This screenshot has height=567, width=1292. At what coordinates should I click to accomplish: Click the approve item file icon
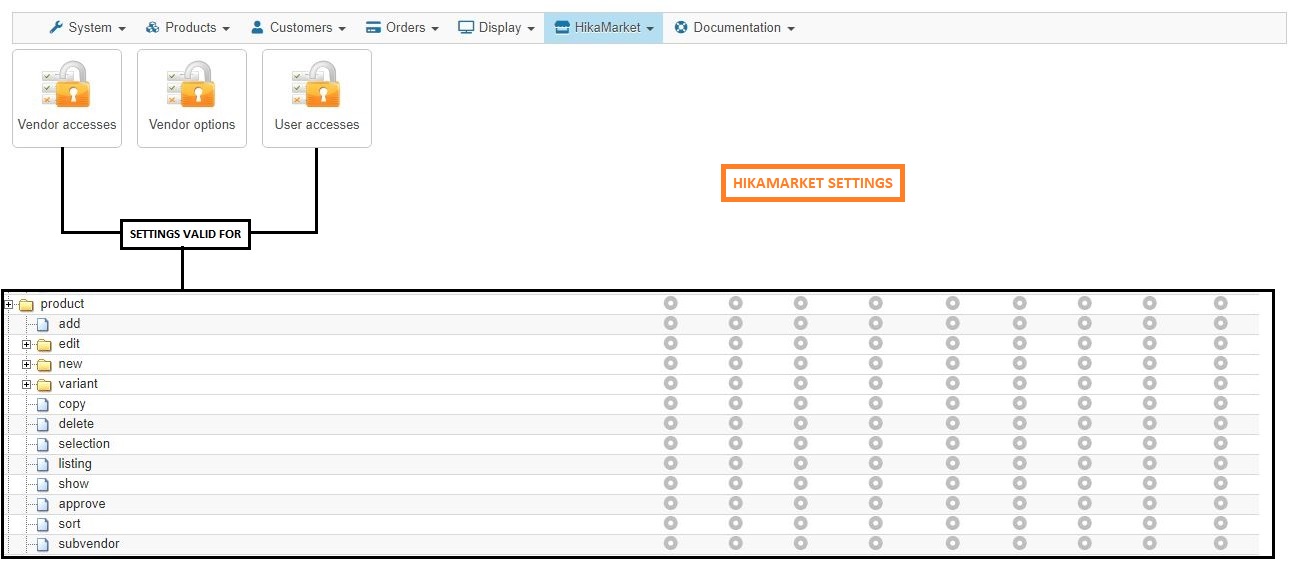pos(42,504)
